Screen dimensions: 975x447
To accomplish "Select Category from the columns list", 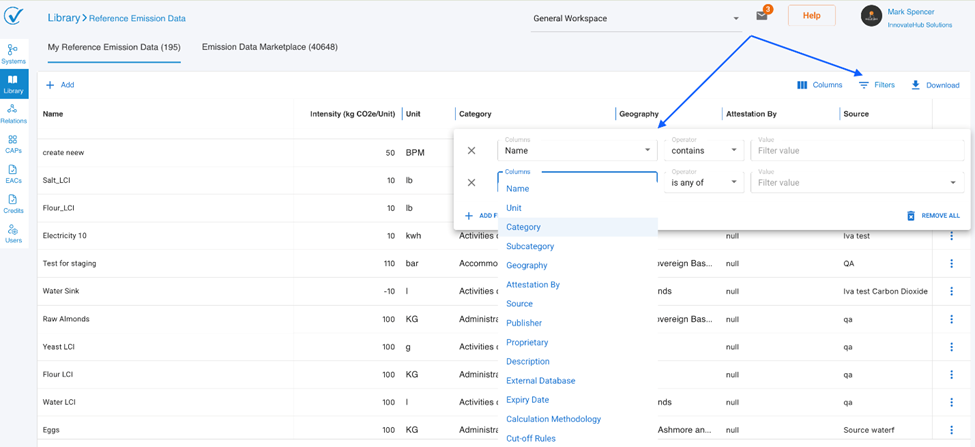I will [x=523, y=227].
